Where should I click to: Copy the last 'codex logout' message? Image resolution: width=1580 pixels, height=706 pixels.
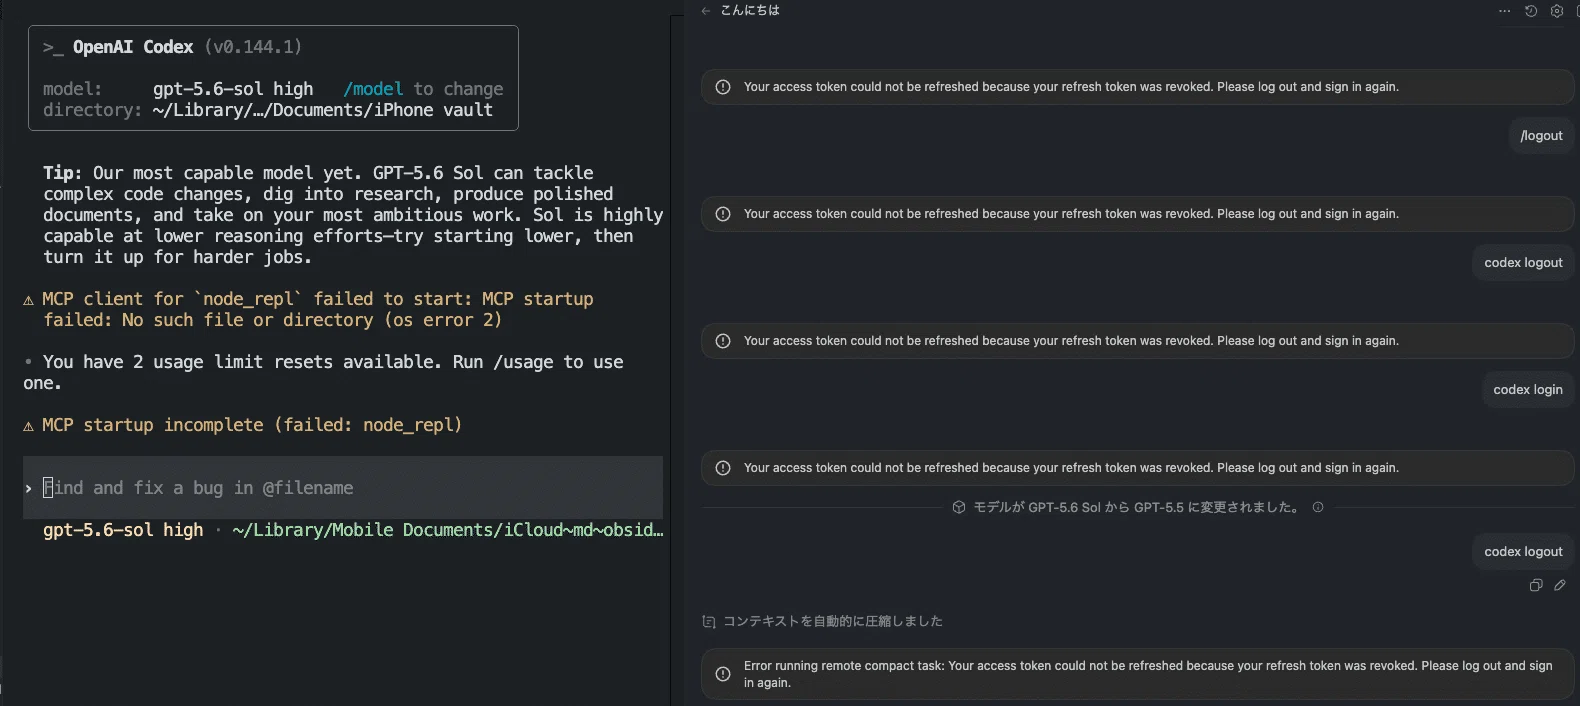(x=1536, y=585)
